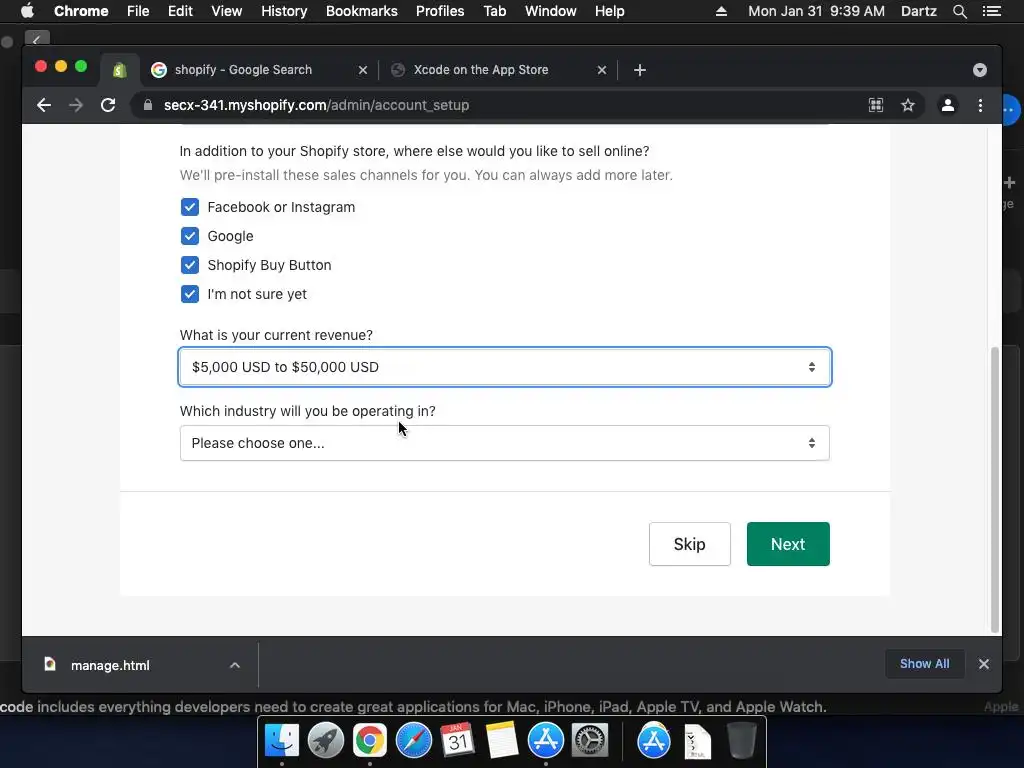Open Safari from the Dock
The height and width of the screenshot is (768, 1024).
(x=413, y=741)
